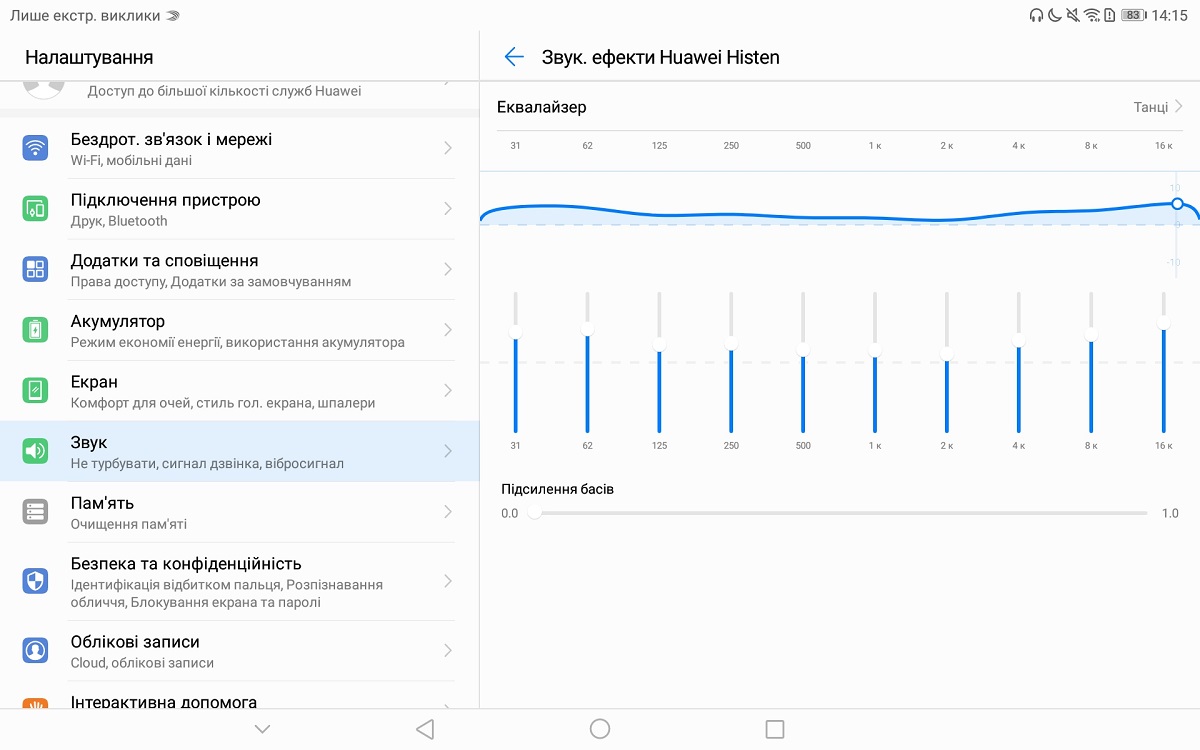Tap the recent apps square button

pos(774,729)
